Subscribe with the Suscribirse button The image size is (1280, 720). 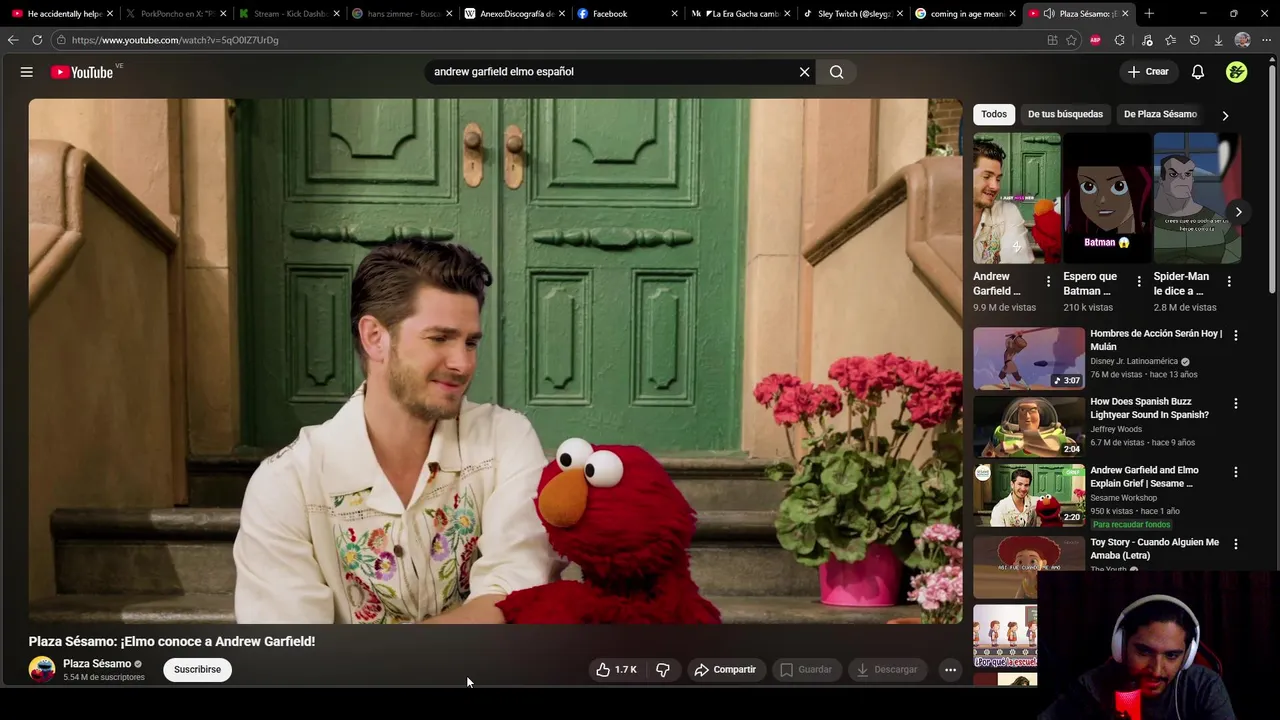coord(197,670)
